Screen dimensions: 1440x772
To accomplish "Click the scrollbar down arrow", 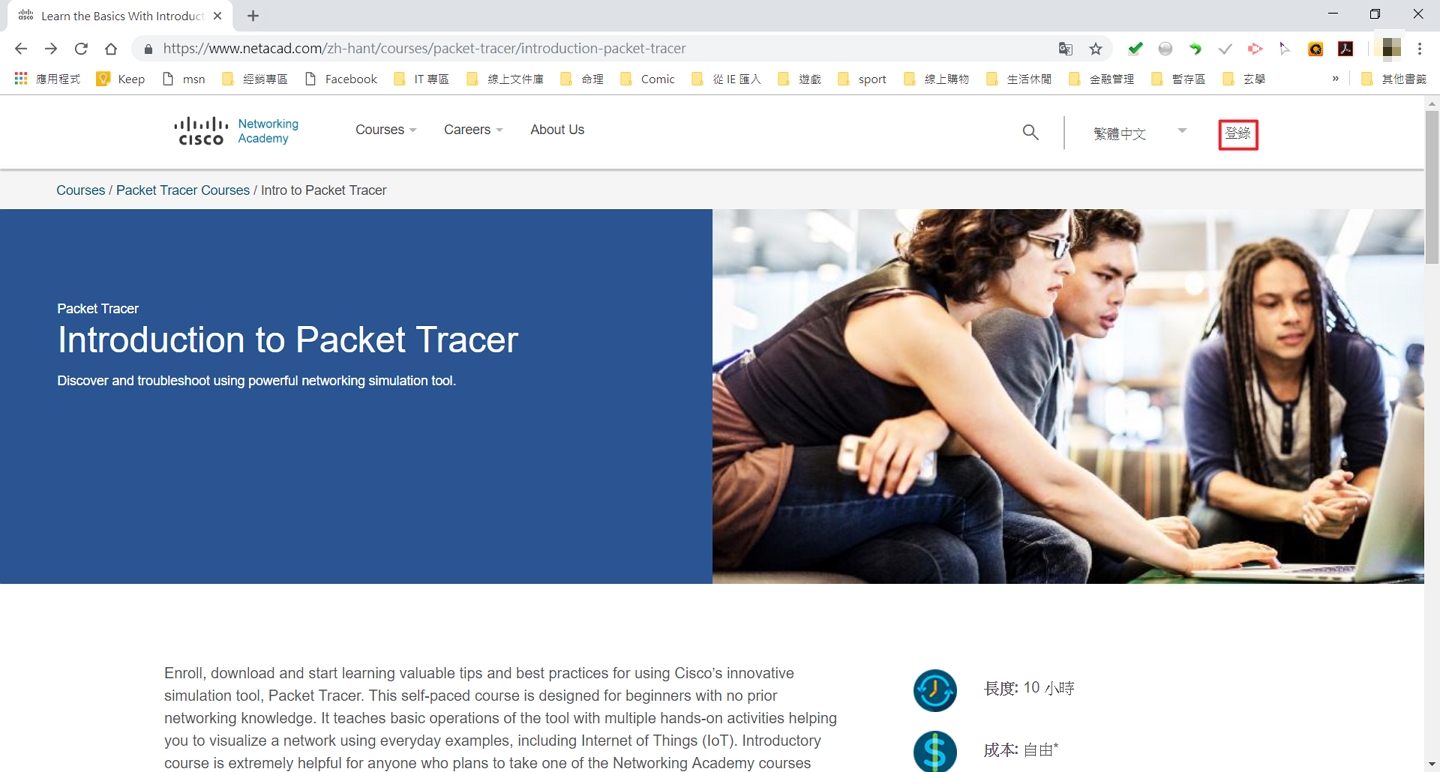I will click(1432, 764).
